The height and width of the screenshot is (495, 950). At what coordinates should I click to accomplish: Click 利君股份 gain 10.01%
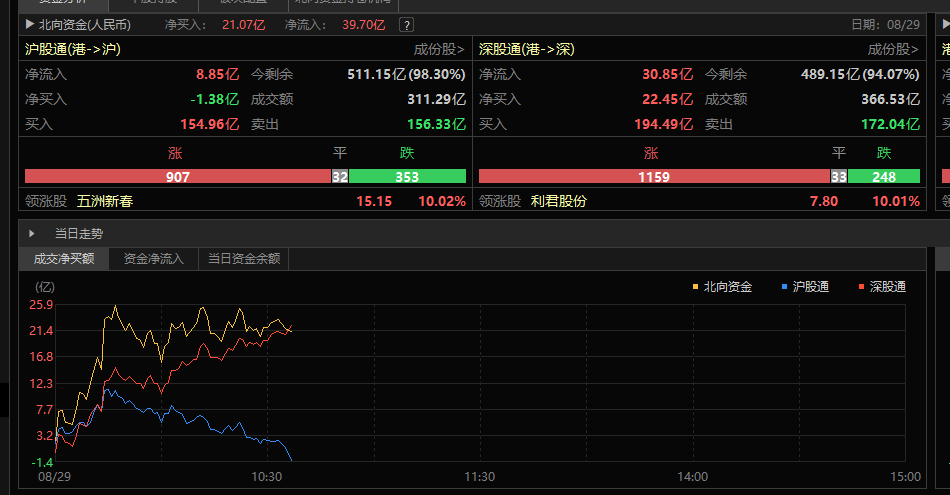point(895,201)
